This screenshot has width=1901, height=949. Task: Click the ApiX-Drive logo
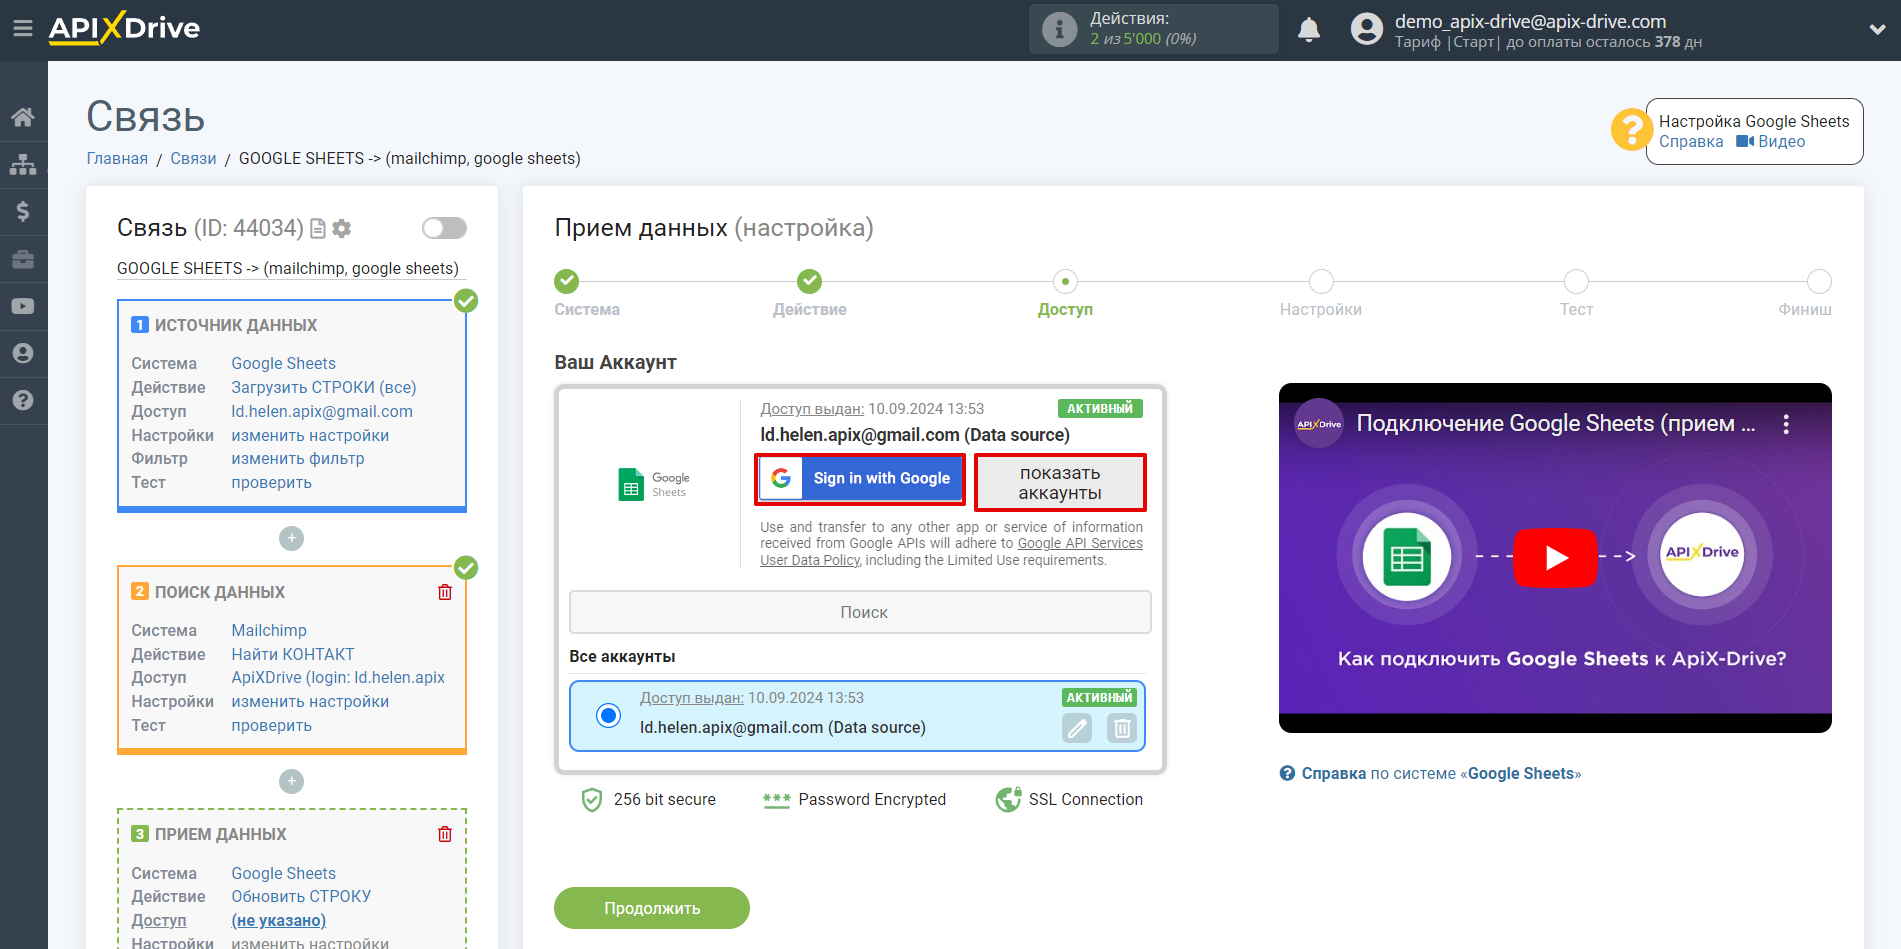click(x=124, y=28)
